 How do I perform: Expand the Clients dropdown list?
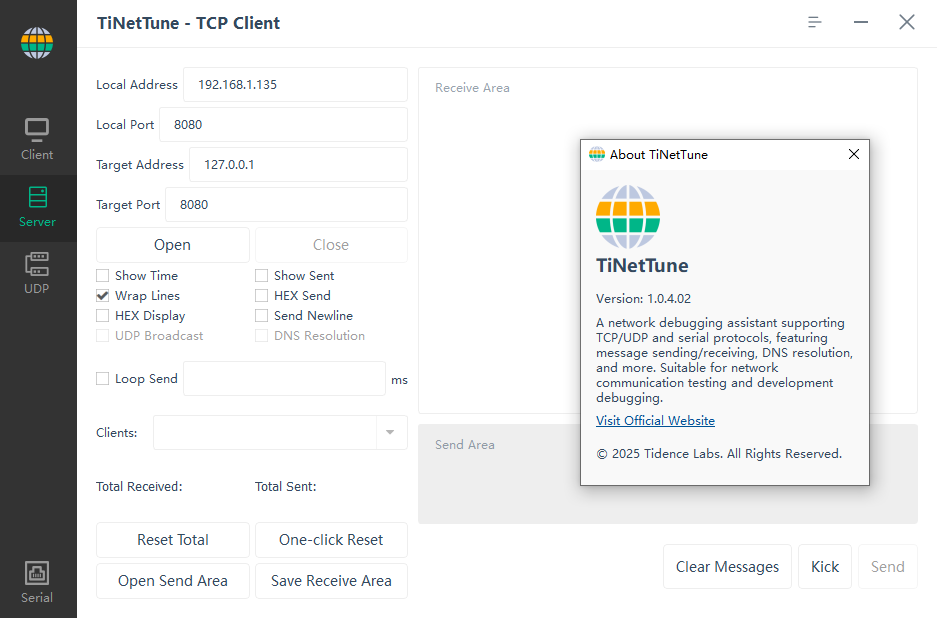point(390,432)
